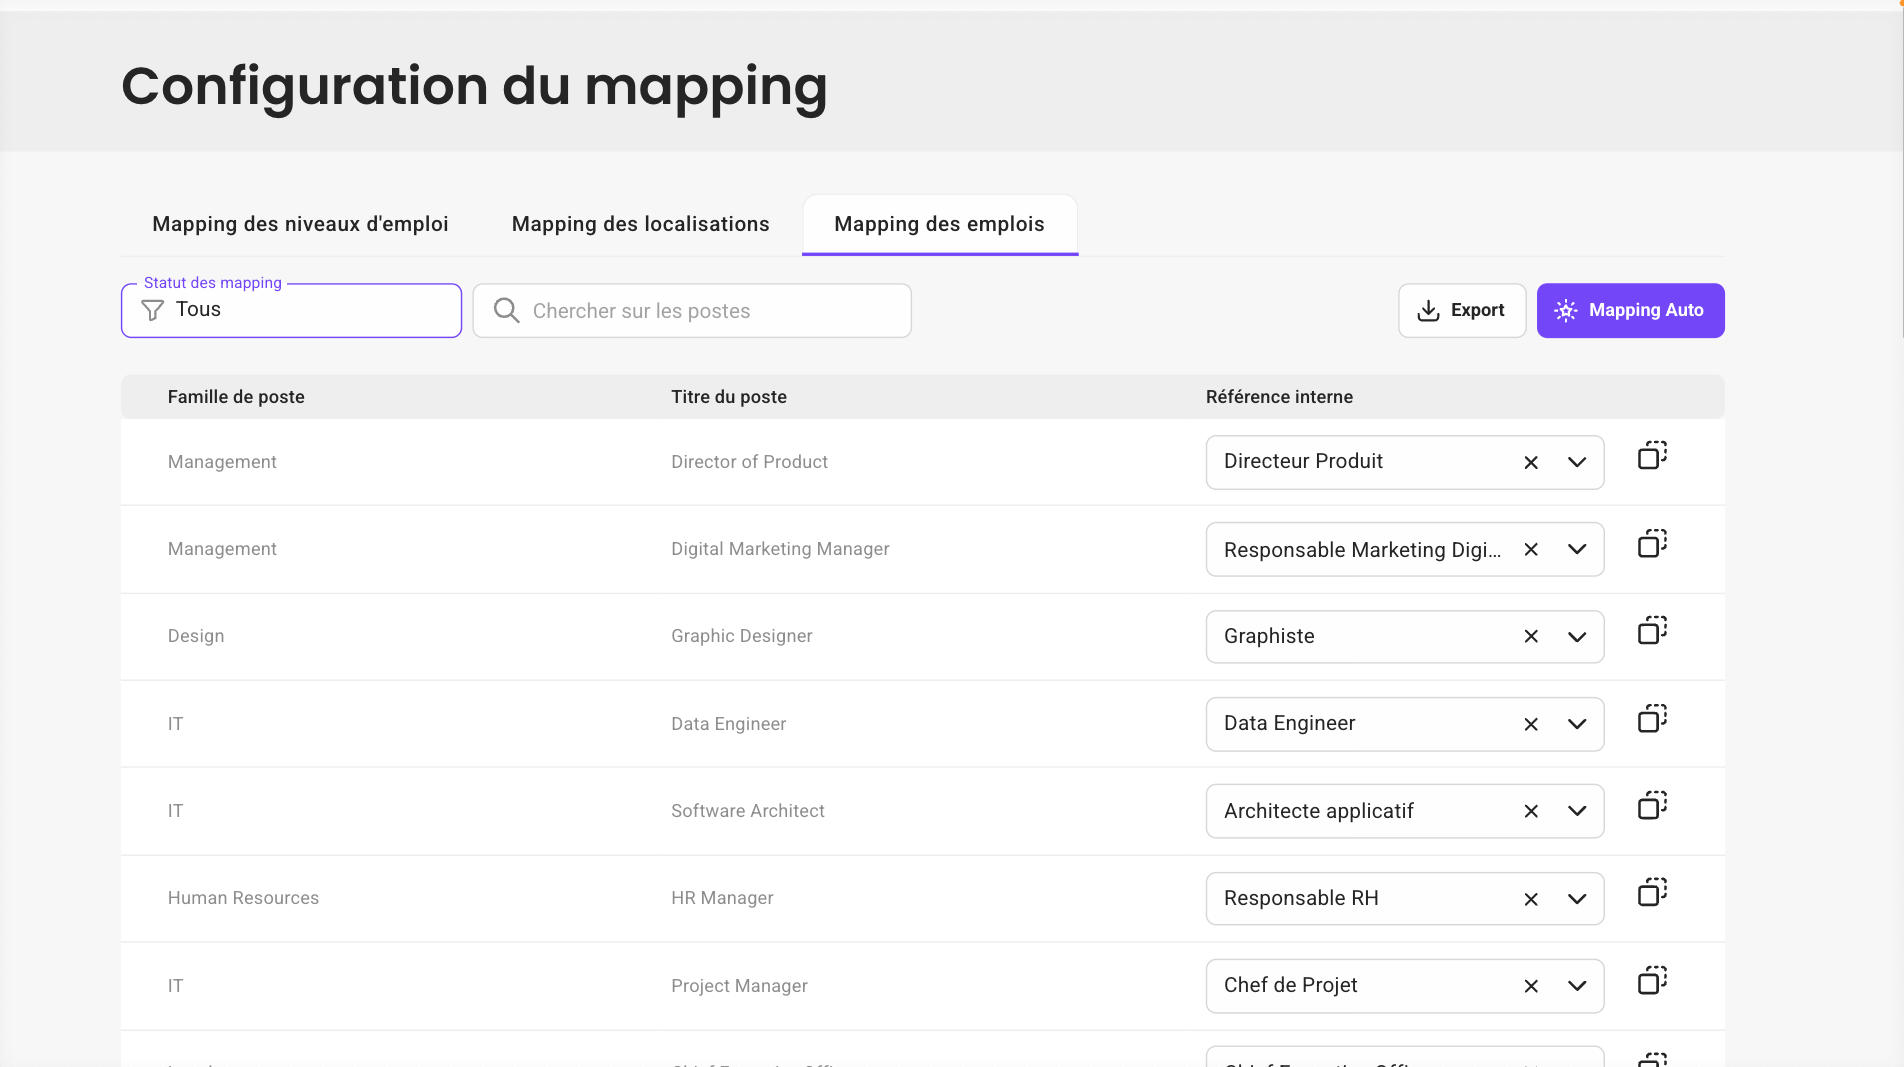
Task: Click the duplicate icon for HR Manager row
Action: click(x=1652, y=893)
